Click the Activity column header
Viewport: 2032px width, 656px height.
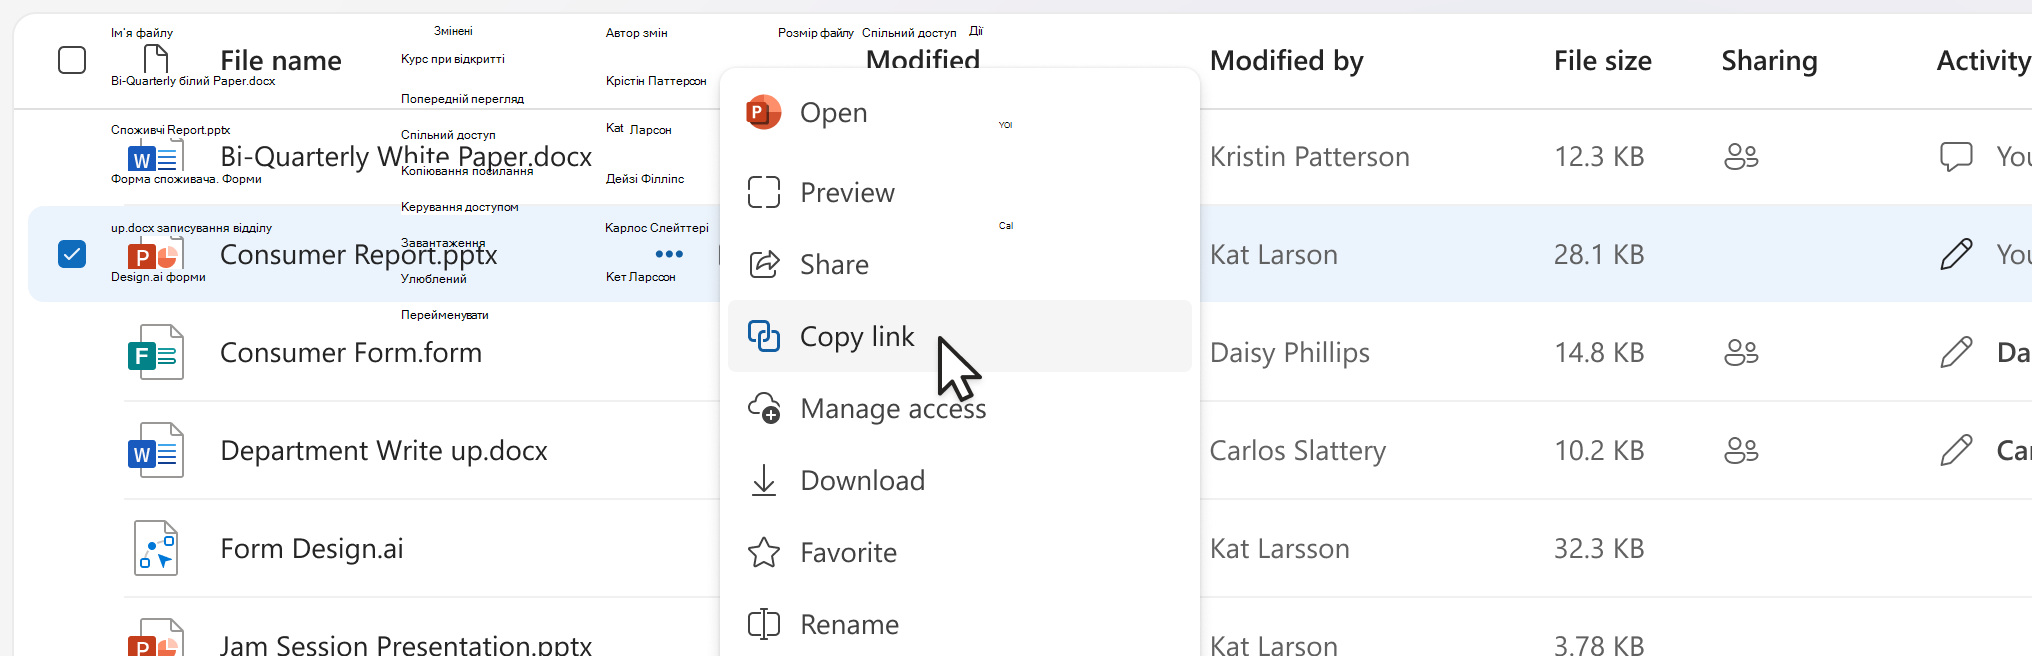pyautogui.click(x=1984, y=61)
